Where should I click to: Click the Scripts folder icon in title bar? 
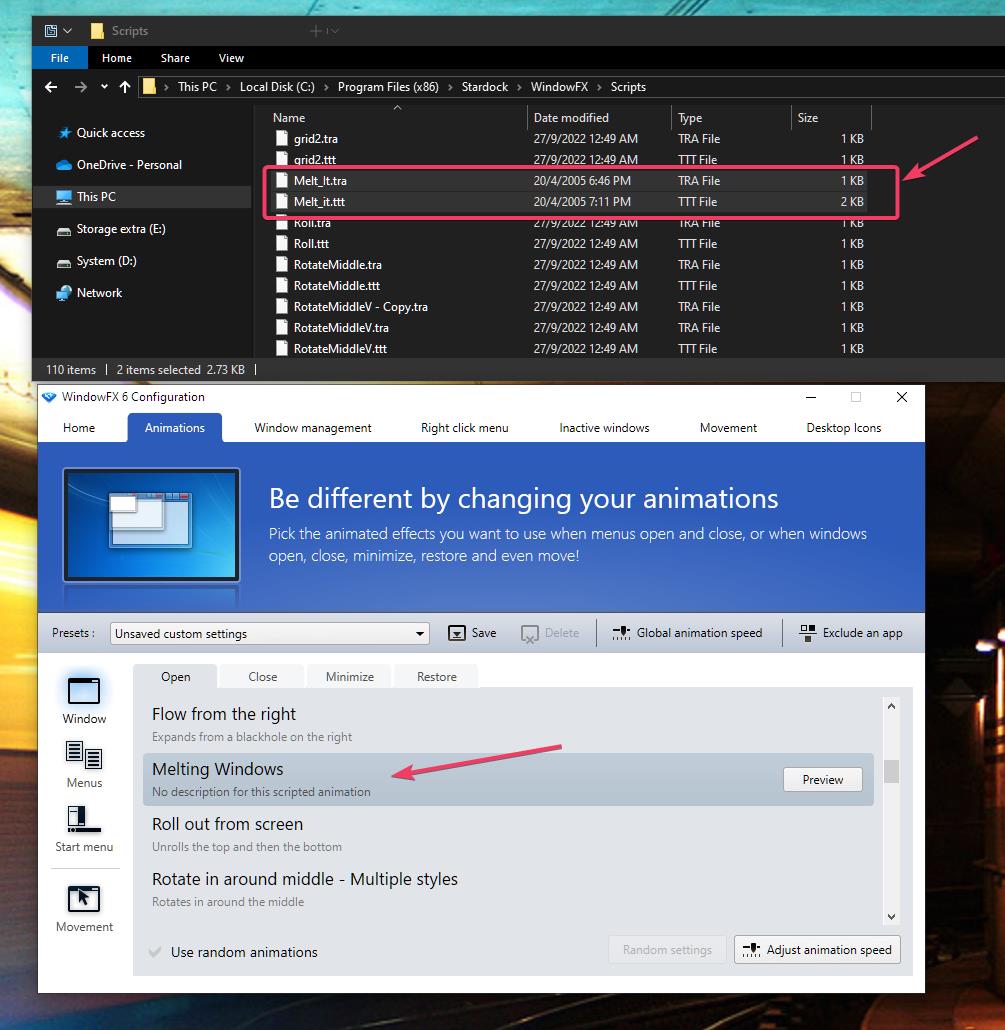[97, 30]
